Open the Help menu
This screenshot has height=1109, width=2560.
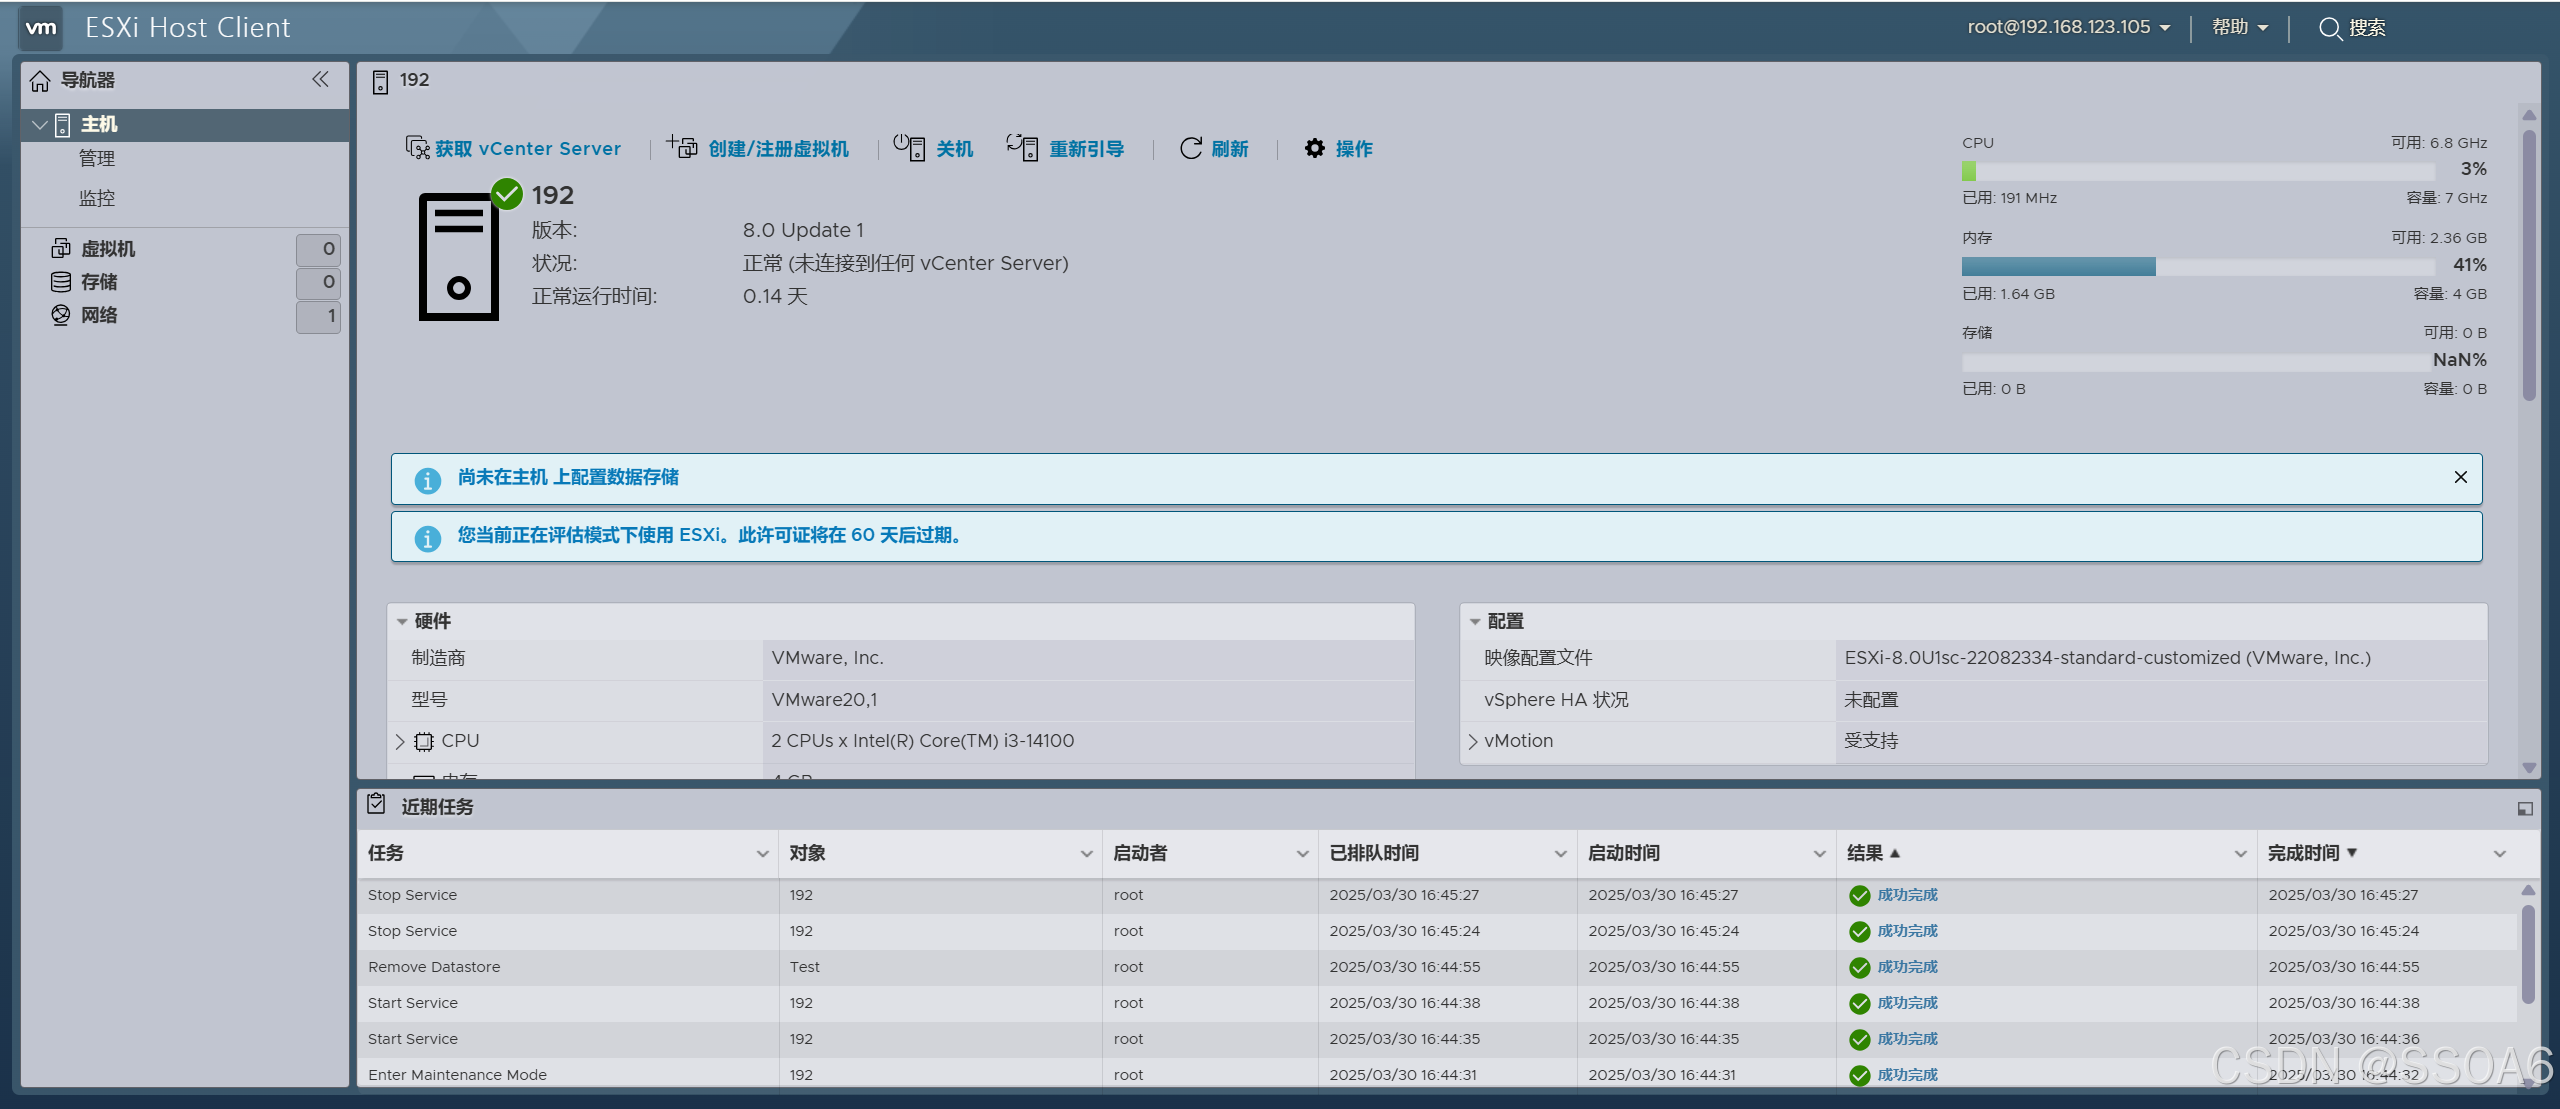point(2239,28)
